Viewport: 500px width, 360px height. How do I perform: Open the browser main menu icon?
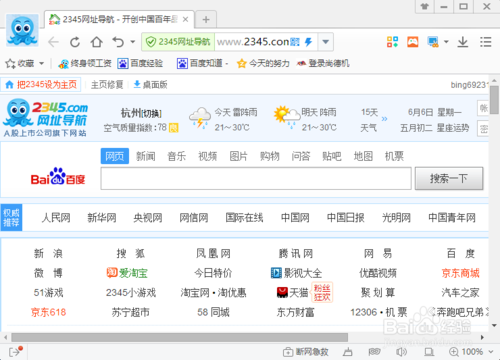[x=486, y=42]
